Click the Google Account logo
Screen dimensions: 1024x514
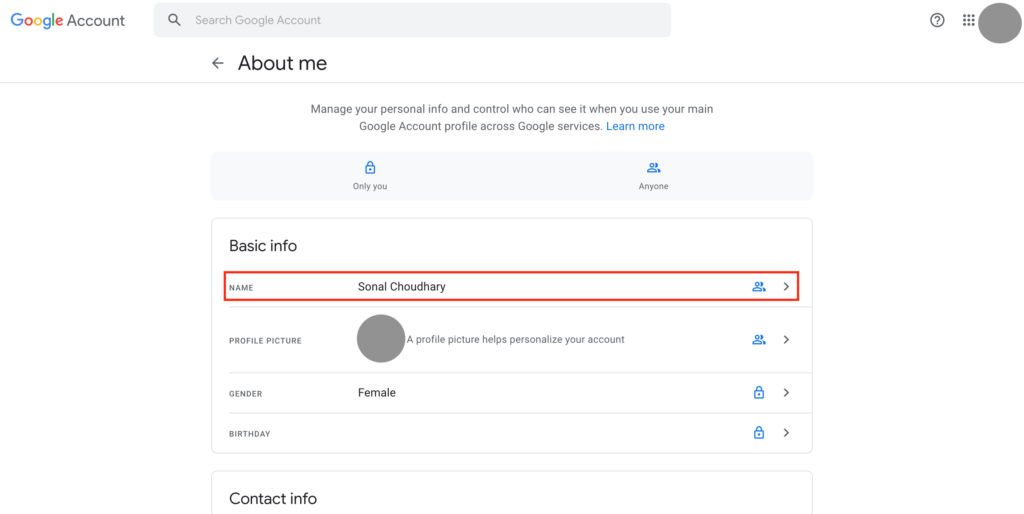[68, 20]
